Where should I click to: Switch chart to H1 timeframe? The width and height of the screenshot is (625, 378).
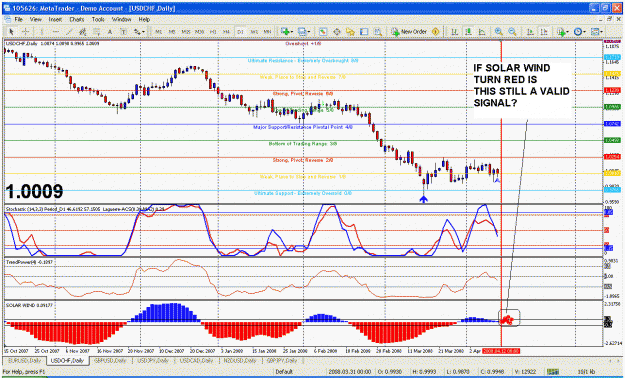click(x=213, y=32)
